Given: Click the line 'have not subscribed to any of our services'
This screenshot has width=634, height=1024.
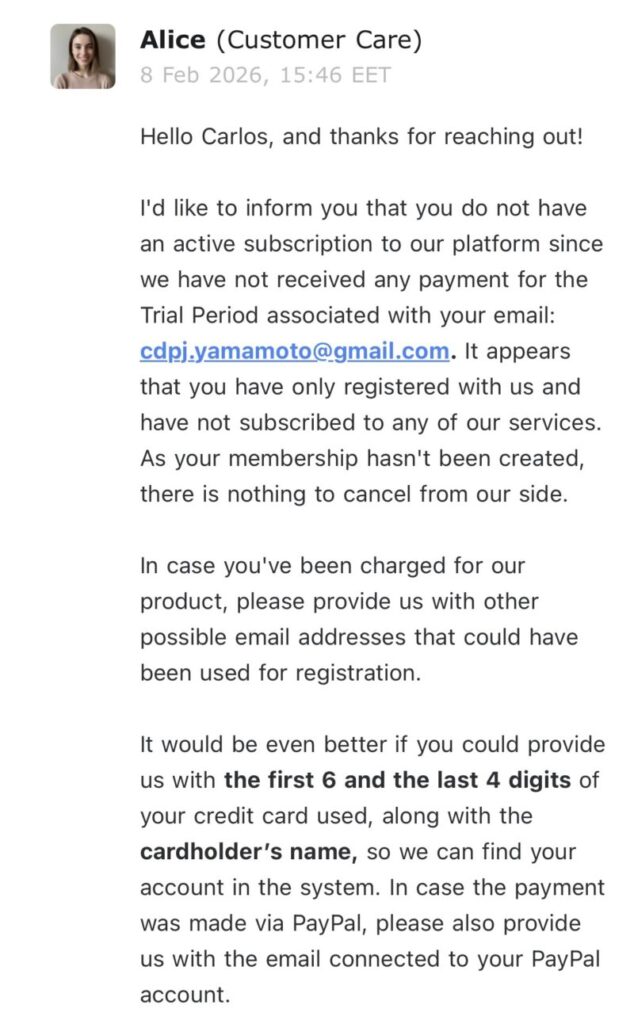Looking at the screenshot, I should (371, 422).
